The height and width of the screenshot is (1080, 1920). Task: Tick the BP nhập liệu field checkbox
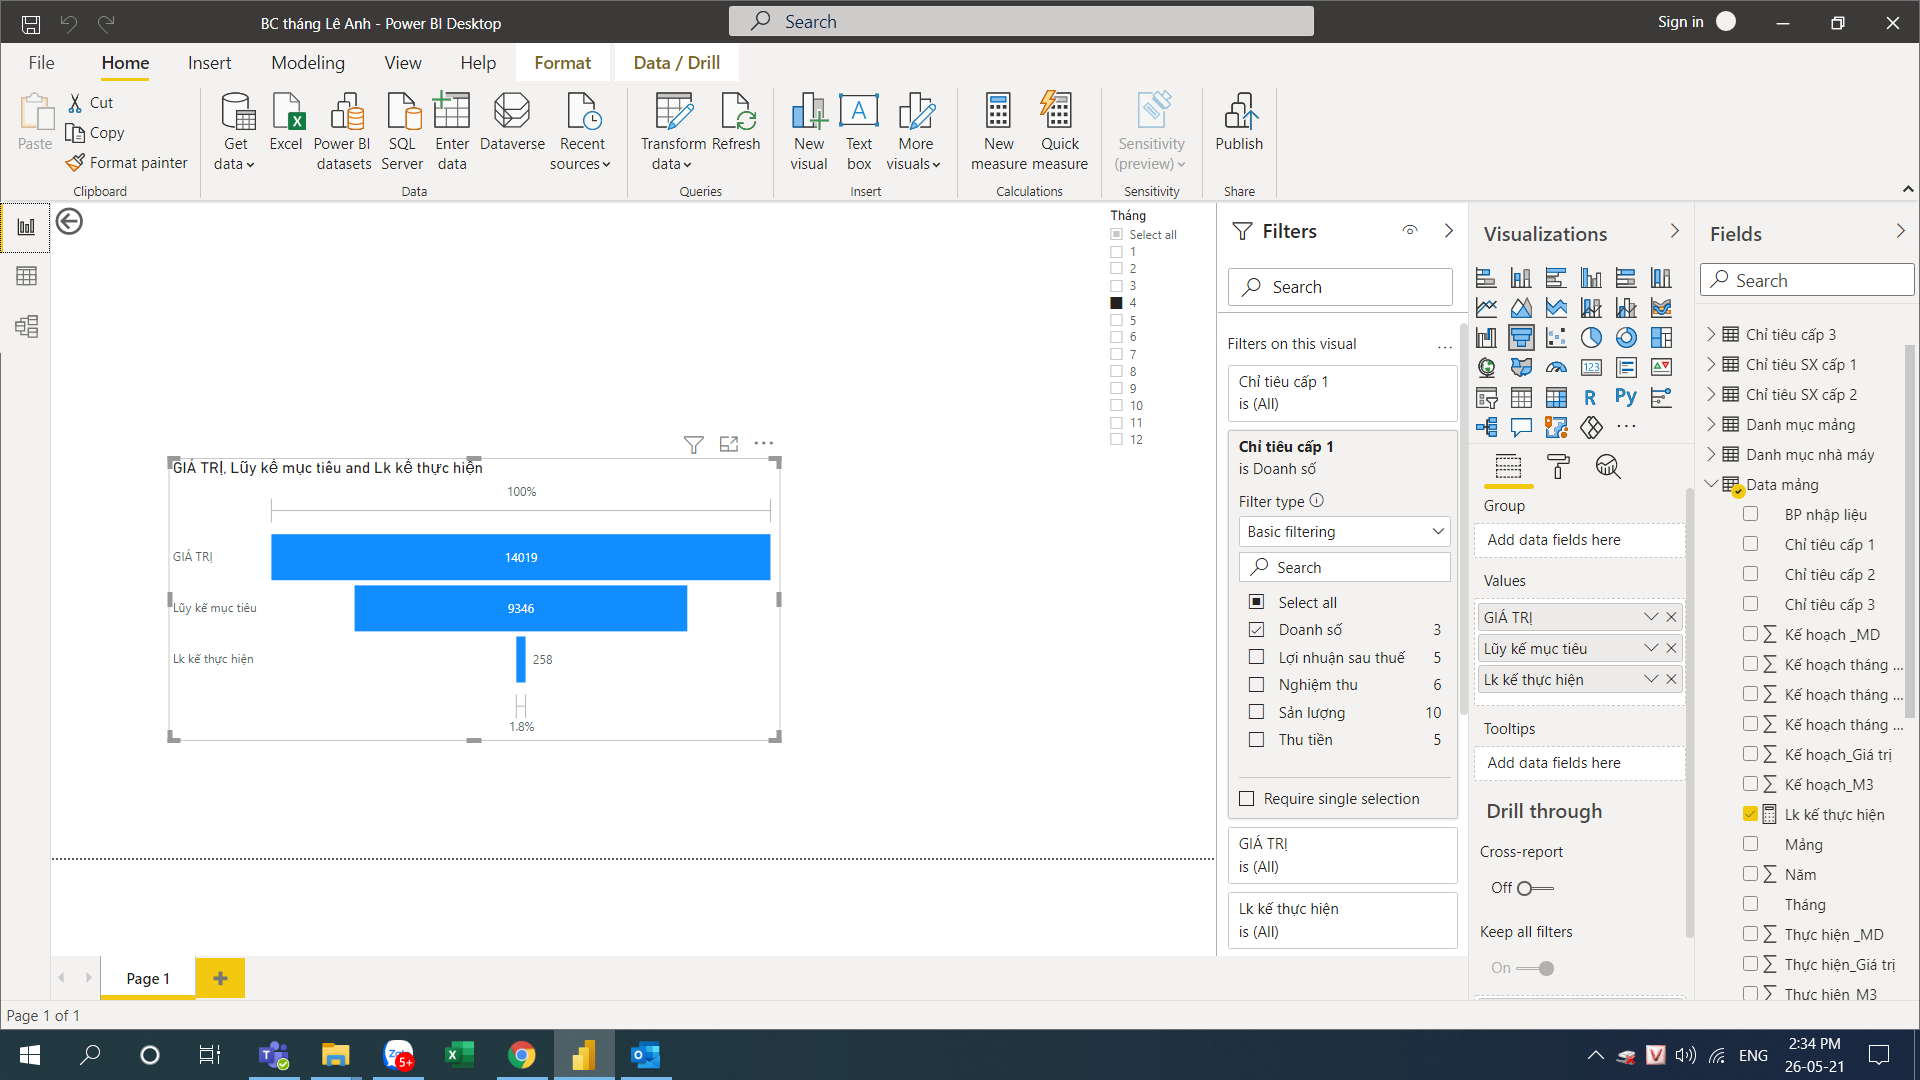coord(1750,514)
